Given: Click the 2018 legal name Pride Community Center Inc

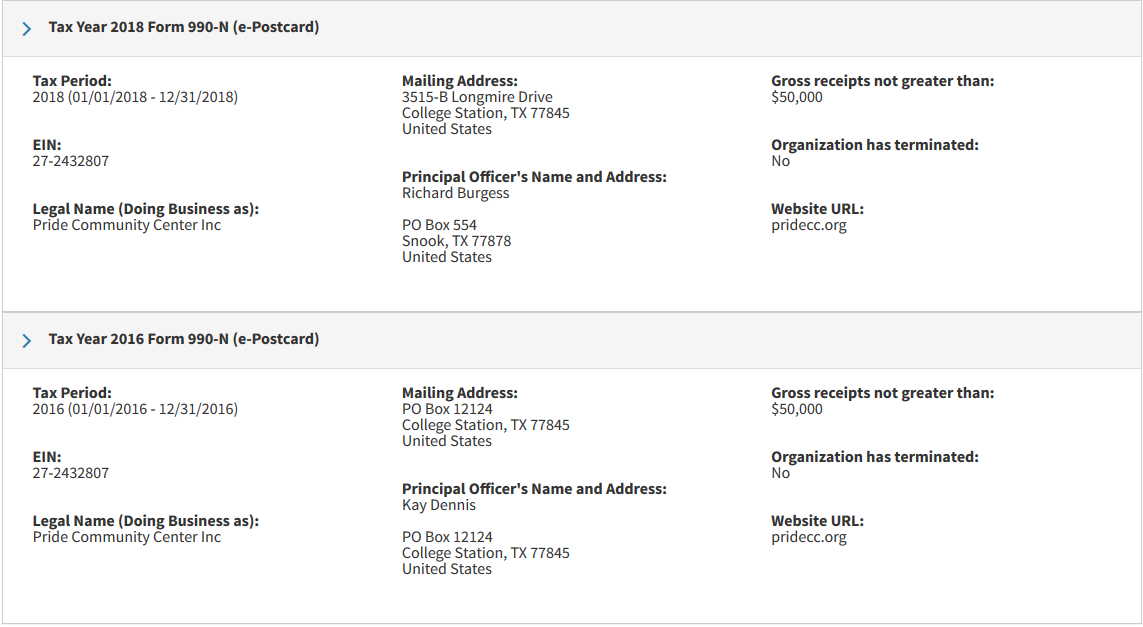Looking at the screenshot, I should 127,225.
